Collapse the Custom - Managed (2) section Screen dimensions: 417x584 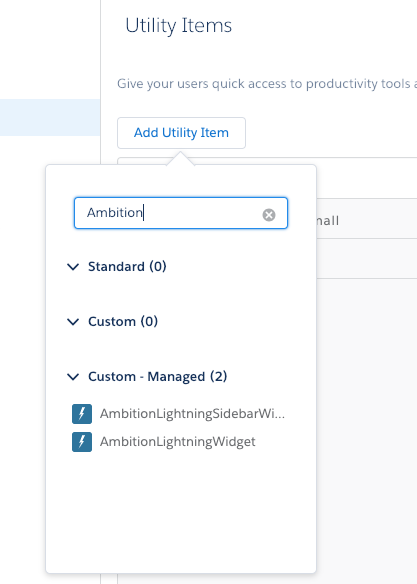(73, 377)
